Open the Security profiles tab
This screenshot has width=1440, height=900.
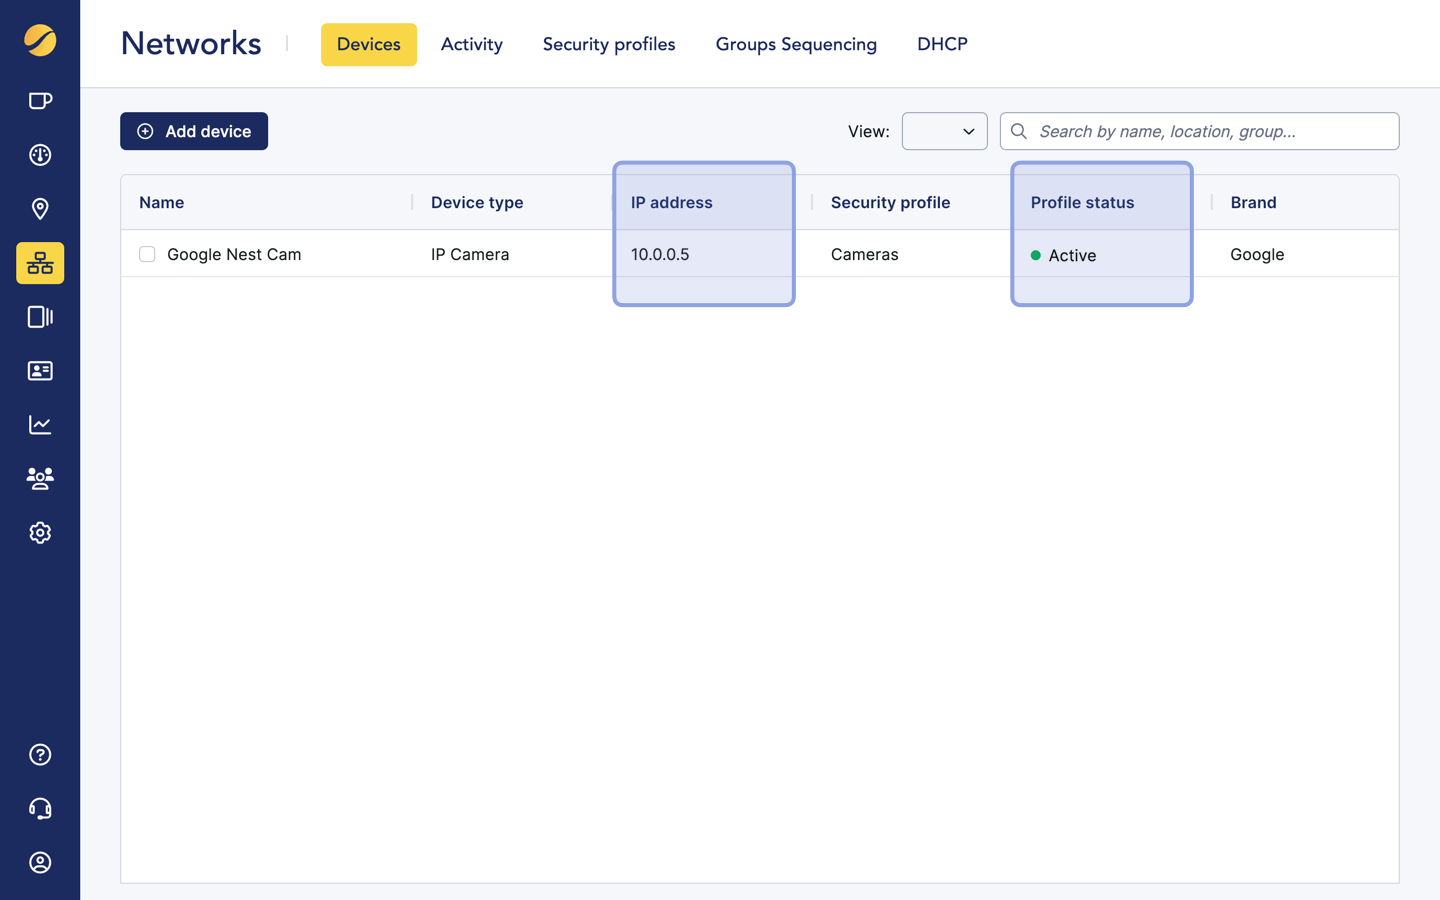click(x=608, y=45)
